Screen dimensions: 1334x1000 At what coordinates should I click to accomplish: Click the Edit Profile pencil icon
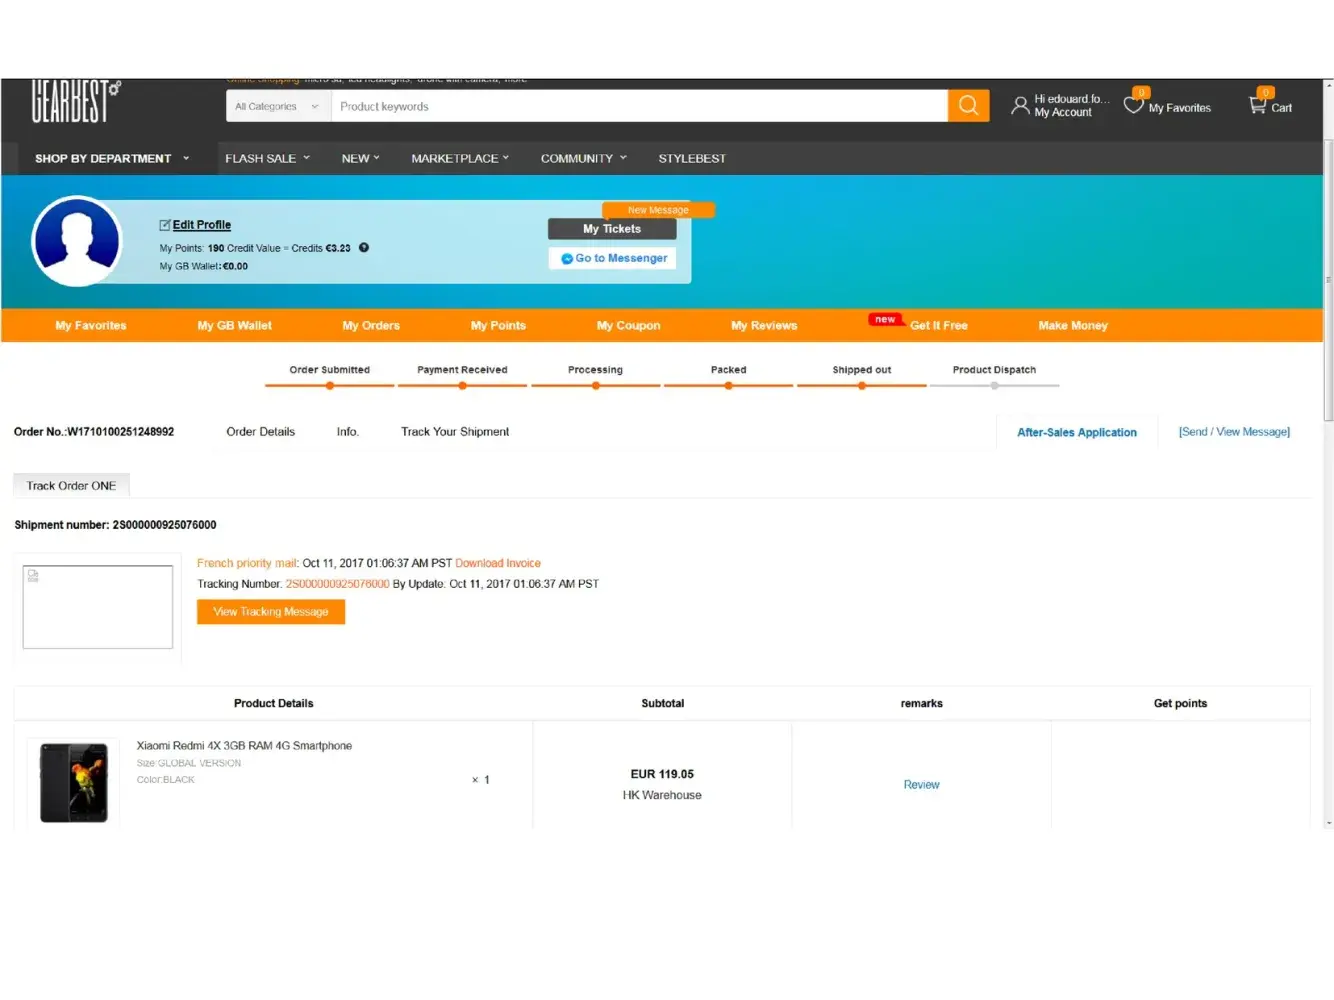click(x=165, y=225)
